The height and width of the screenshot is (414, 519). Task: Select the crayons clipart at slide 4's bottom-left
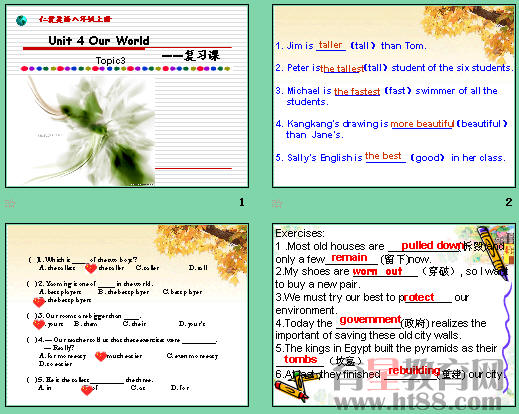tap(292, 388)
